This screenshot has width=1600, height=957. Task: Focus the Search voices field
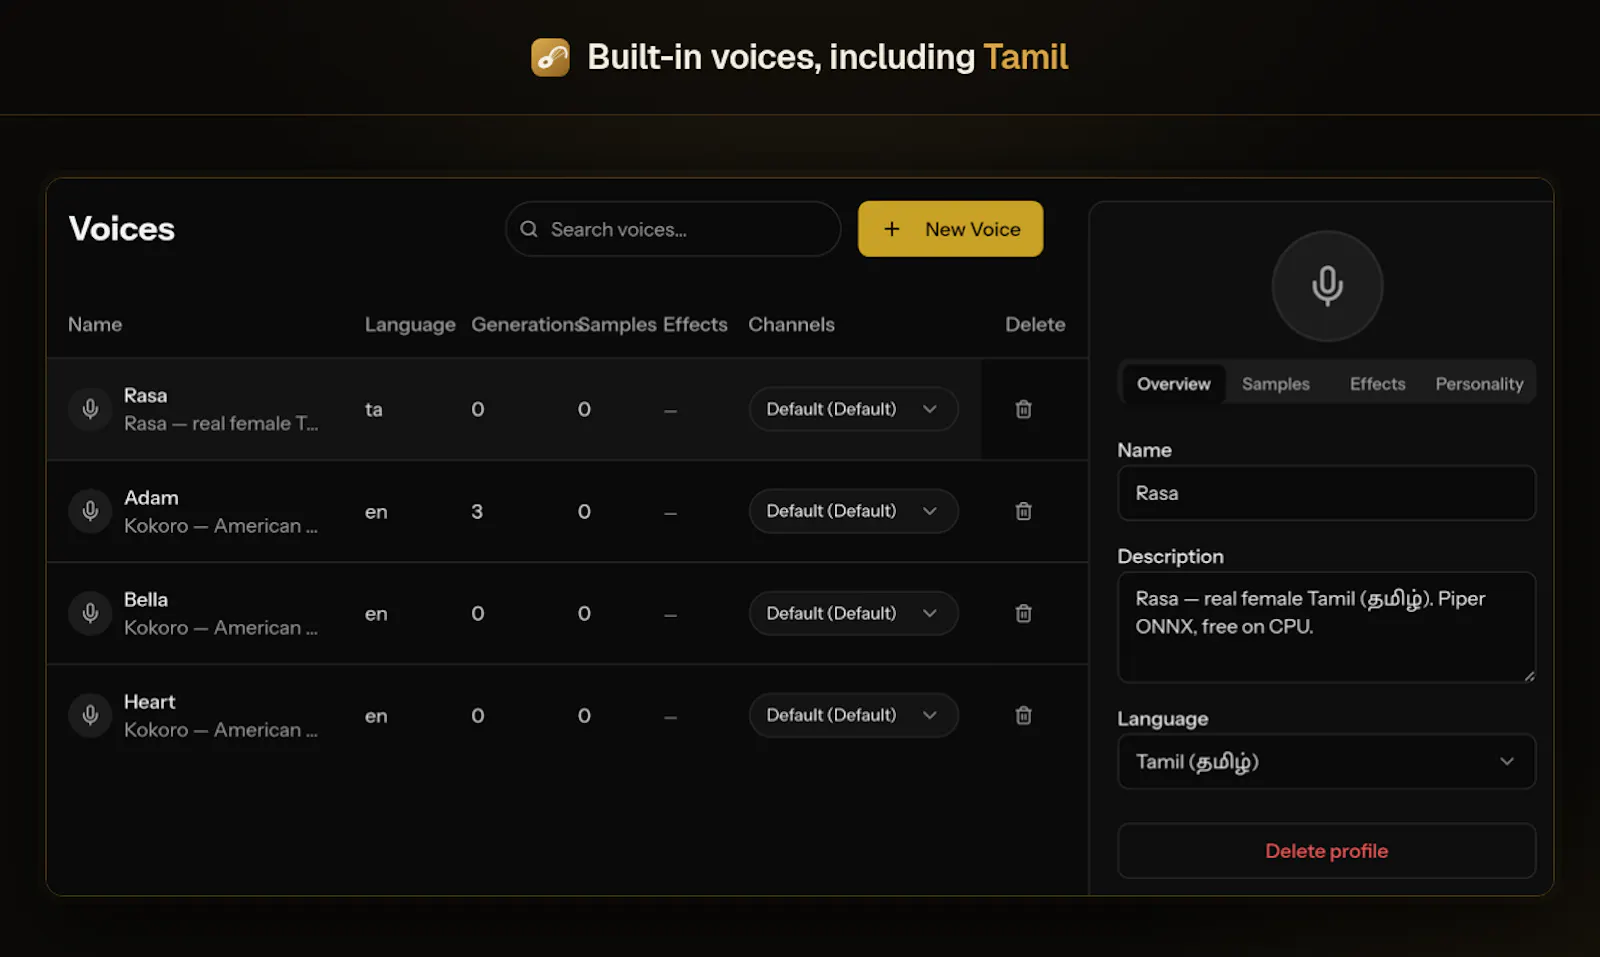click(x=673, y=229)
